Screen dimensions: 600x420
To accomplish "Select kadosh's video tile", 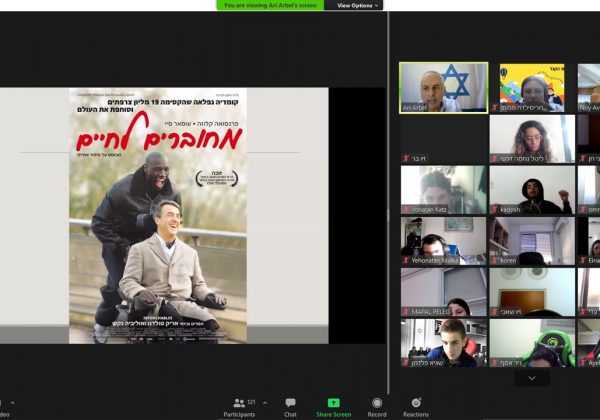I will [x=532, y=190].
